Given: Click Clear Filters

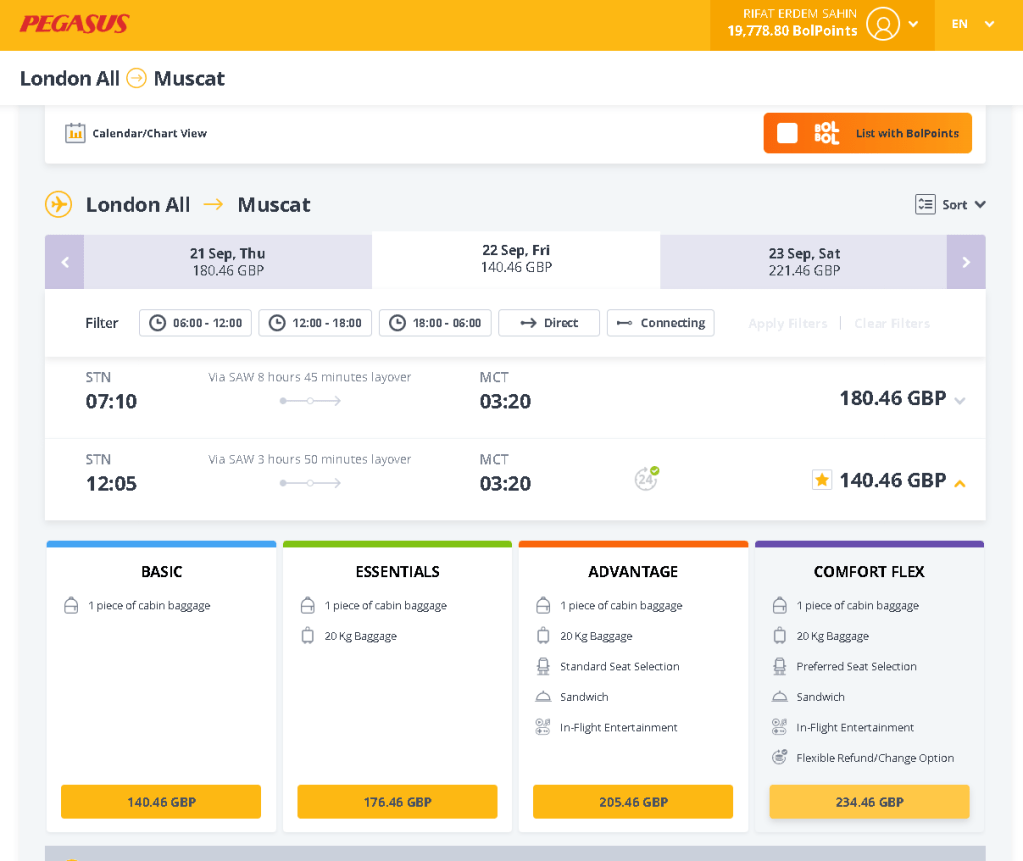Looking at the screenshot, I should [892, 324].
